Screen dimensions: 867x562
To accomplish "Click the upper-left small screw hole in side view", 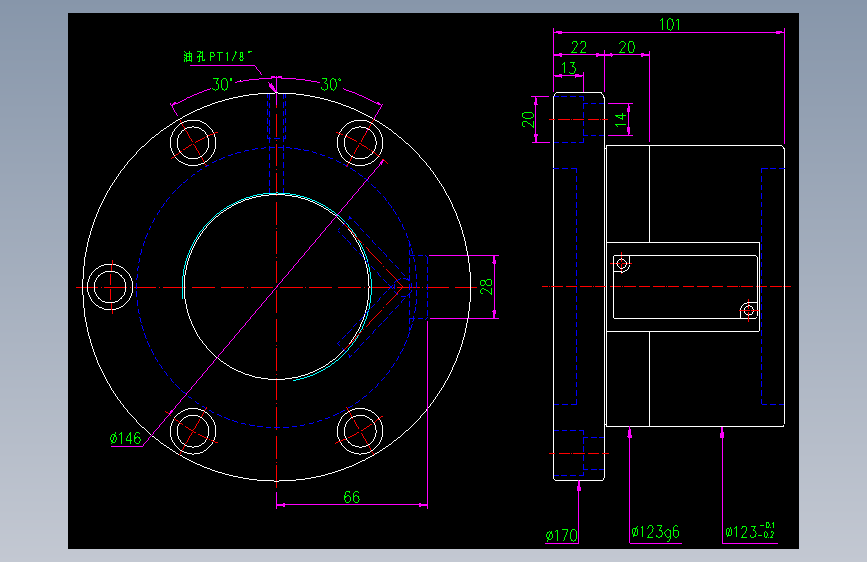I will pyautogui.click(x=622, y=263).
